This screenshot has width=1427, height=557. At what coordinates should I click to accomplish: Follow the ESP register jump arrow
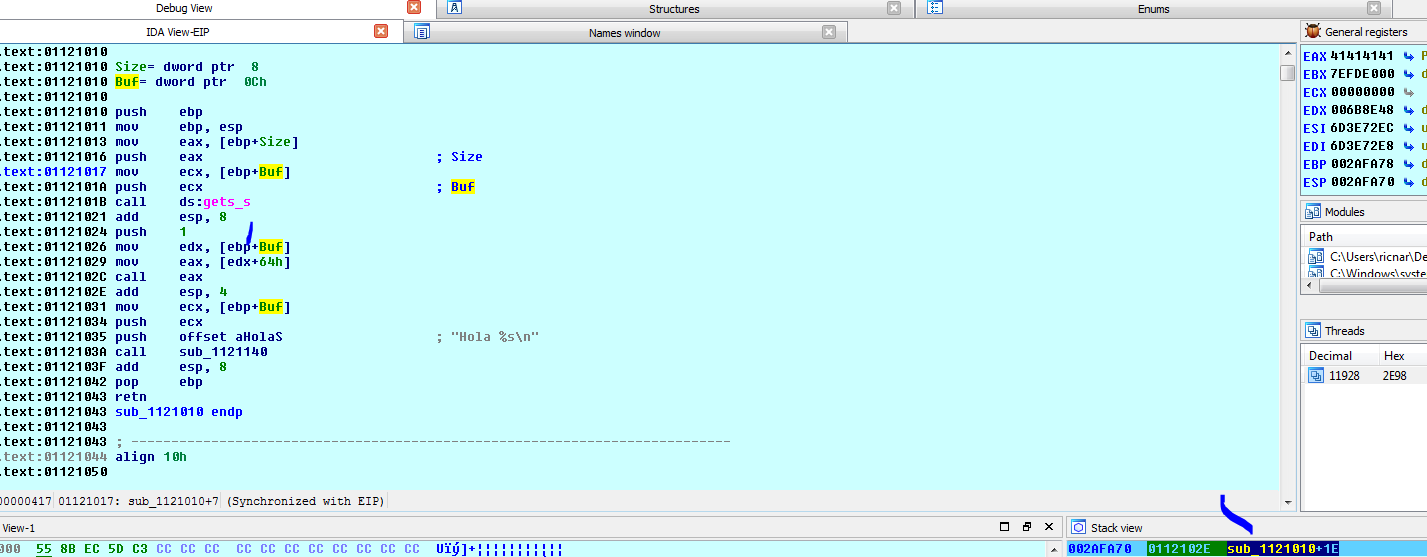(1410, 183)
